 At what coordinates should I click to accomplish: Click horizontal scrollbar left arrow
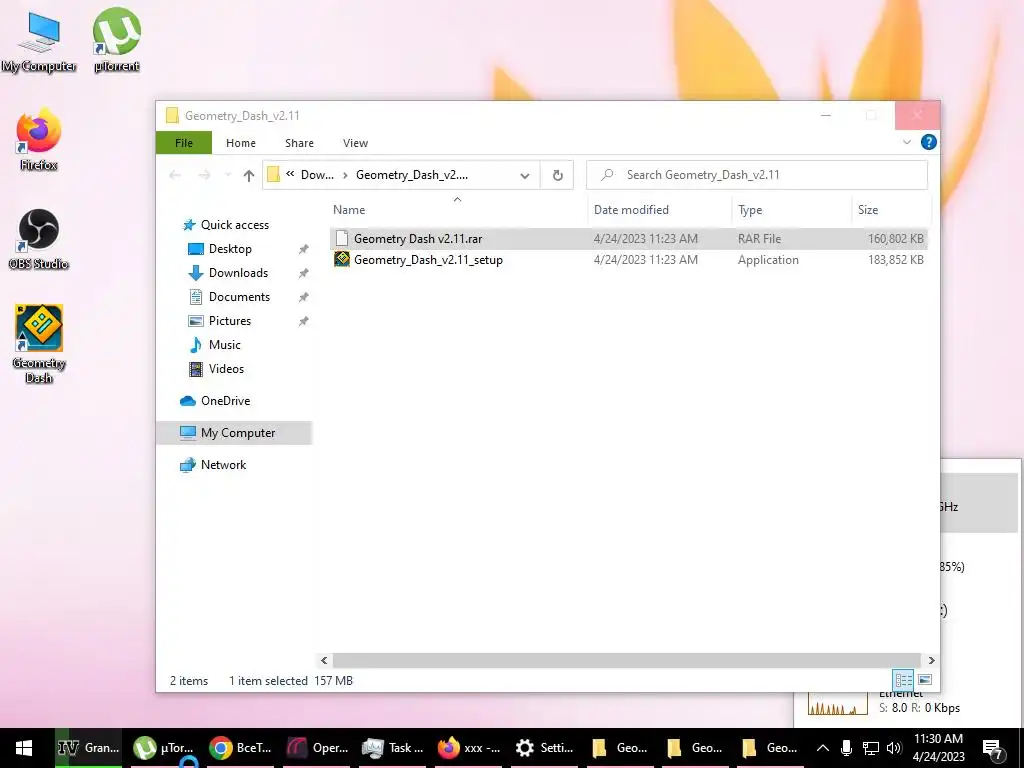[324, 660]
